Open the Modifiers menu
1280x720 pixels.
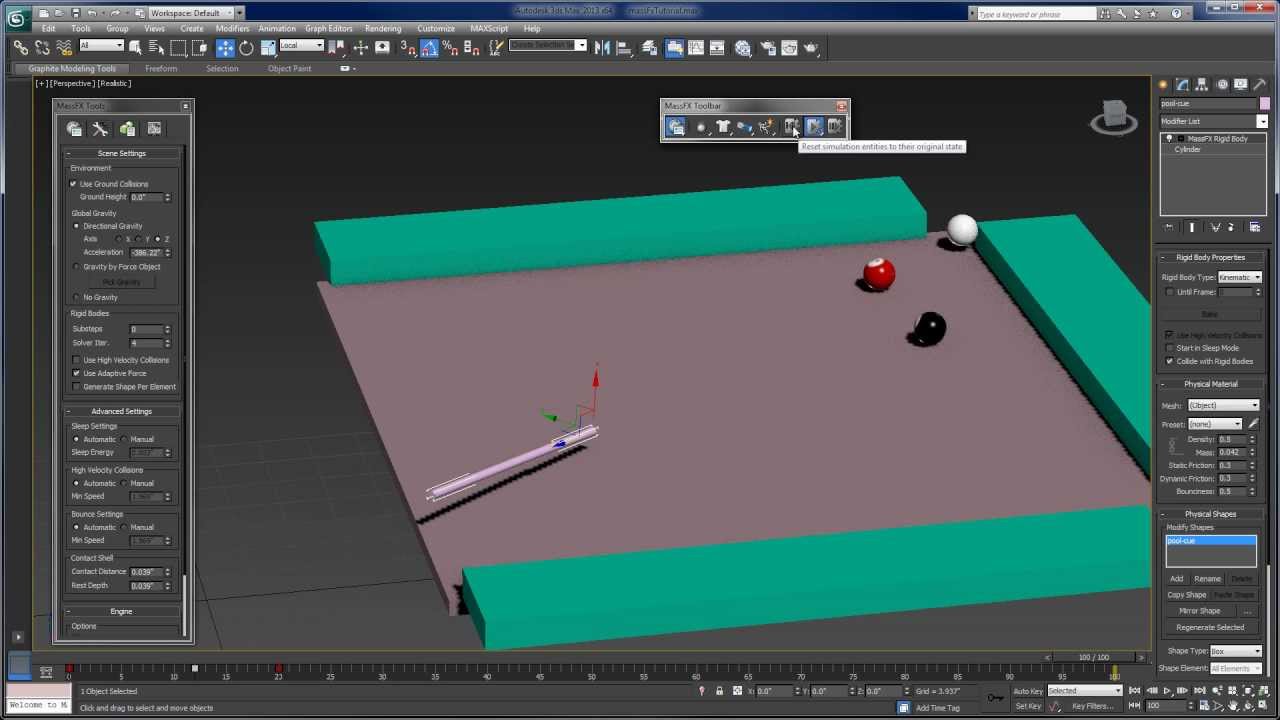pos(232,28)
